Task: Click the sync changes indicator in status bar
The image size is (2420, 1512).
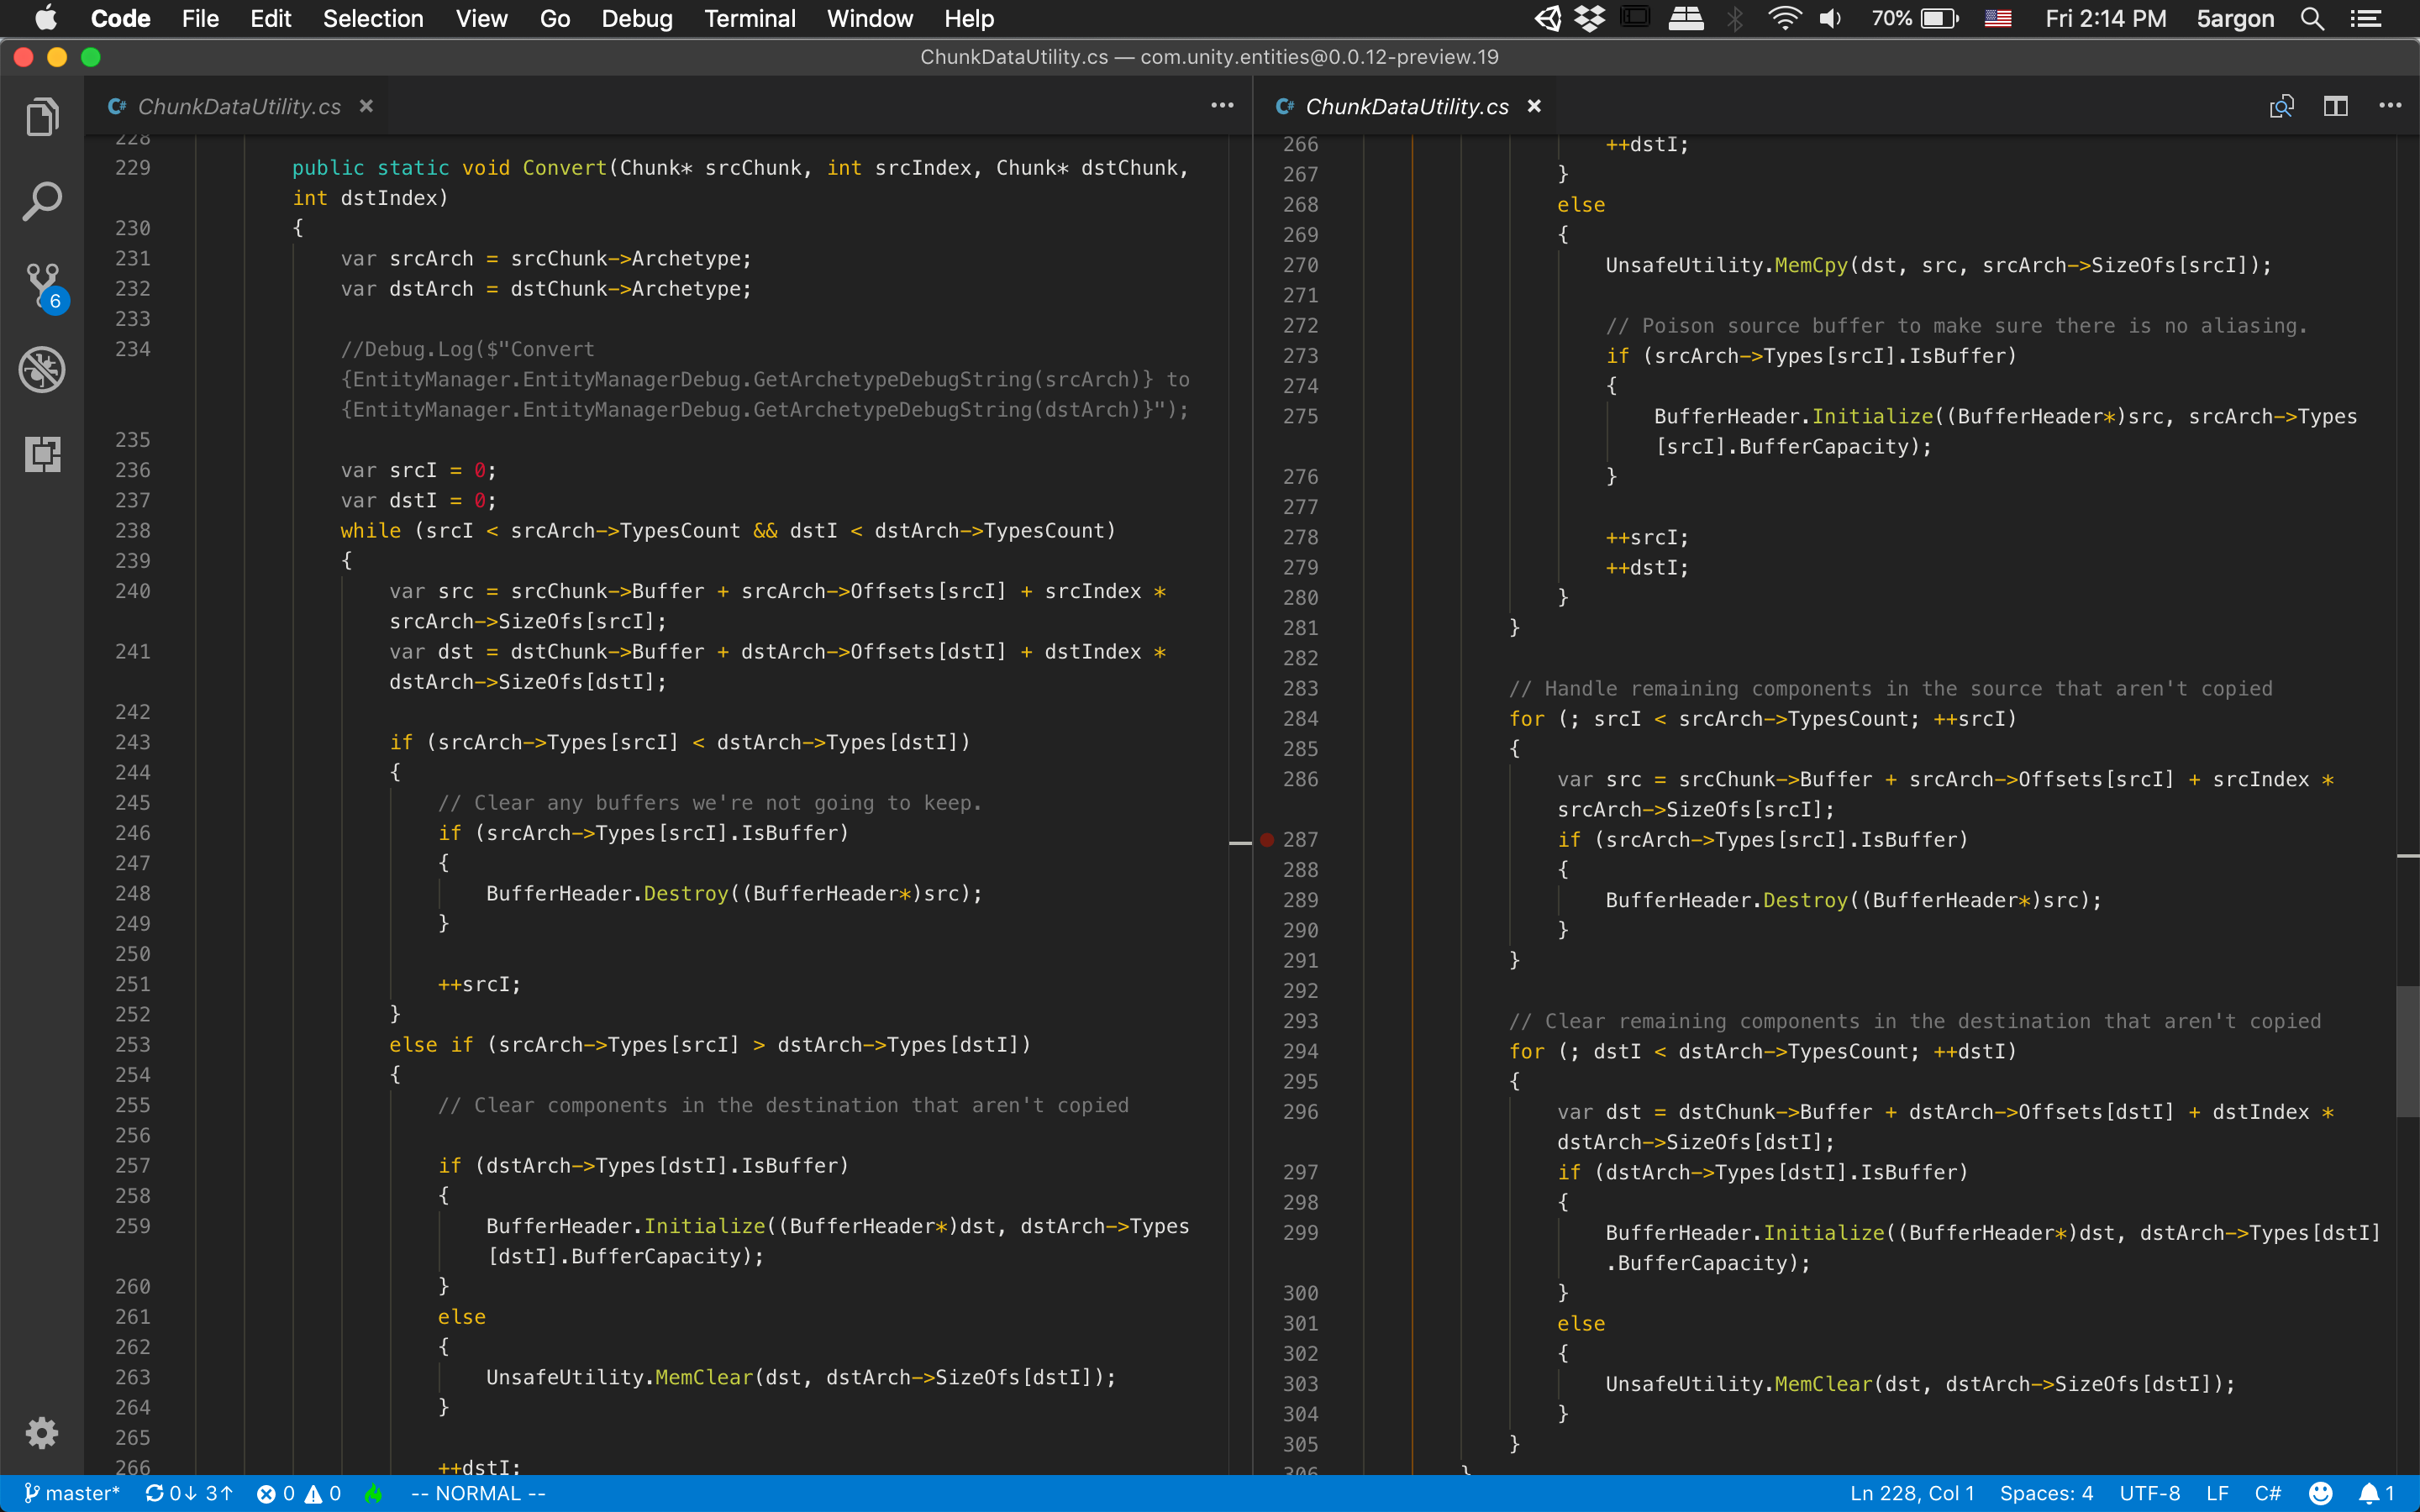Action: pos(189,1493)
